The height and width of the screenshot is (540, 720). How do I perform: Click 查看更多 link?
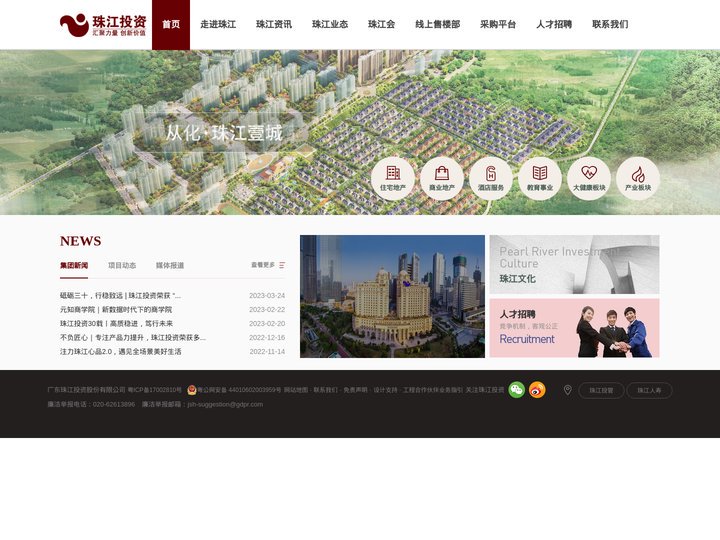263,265
